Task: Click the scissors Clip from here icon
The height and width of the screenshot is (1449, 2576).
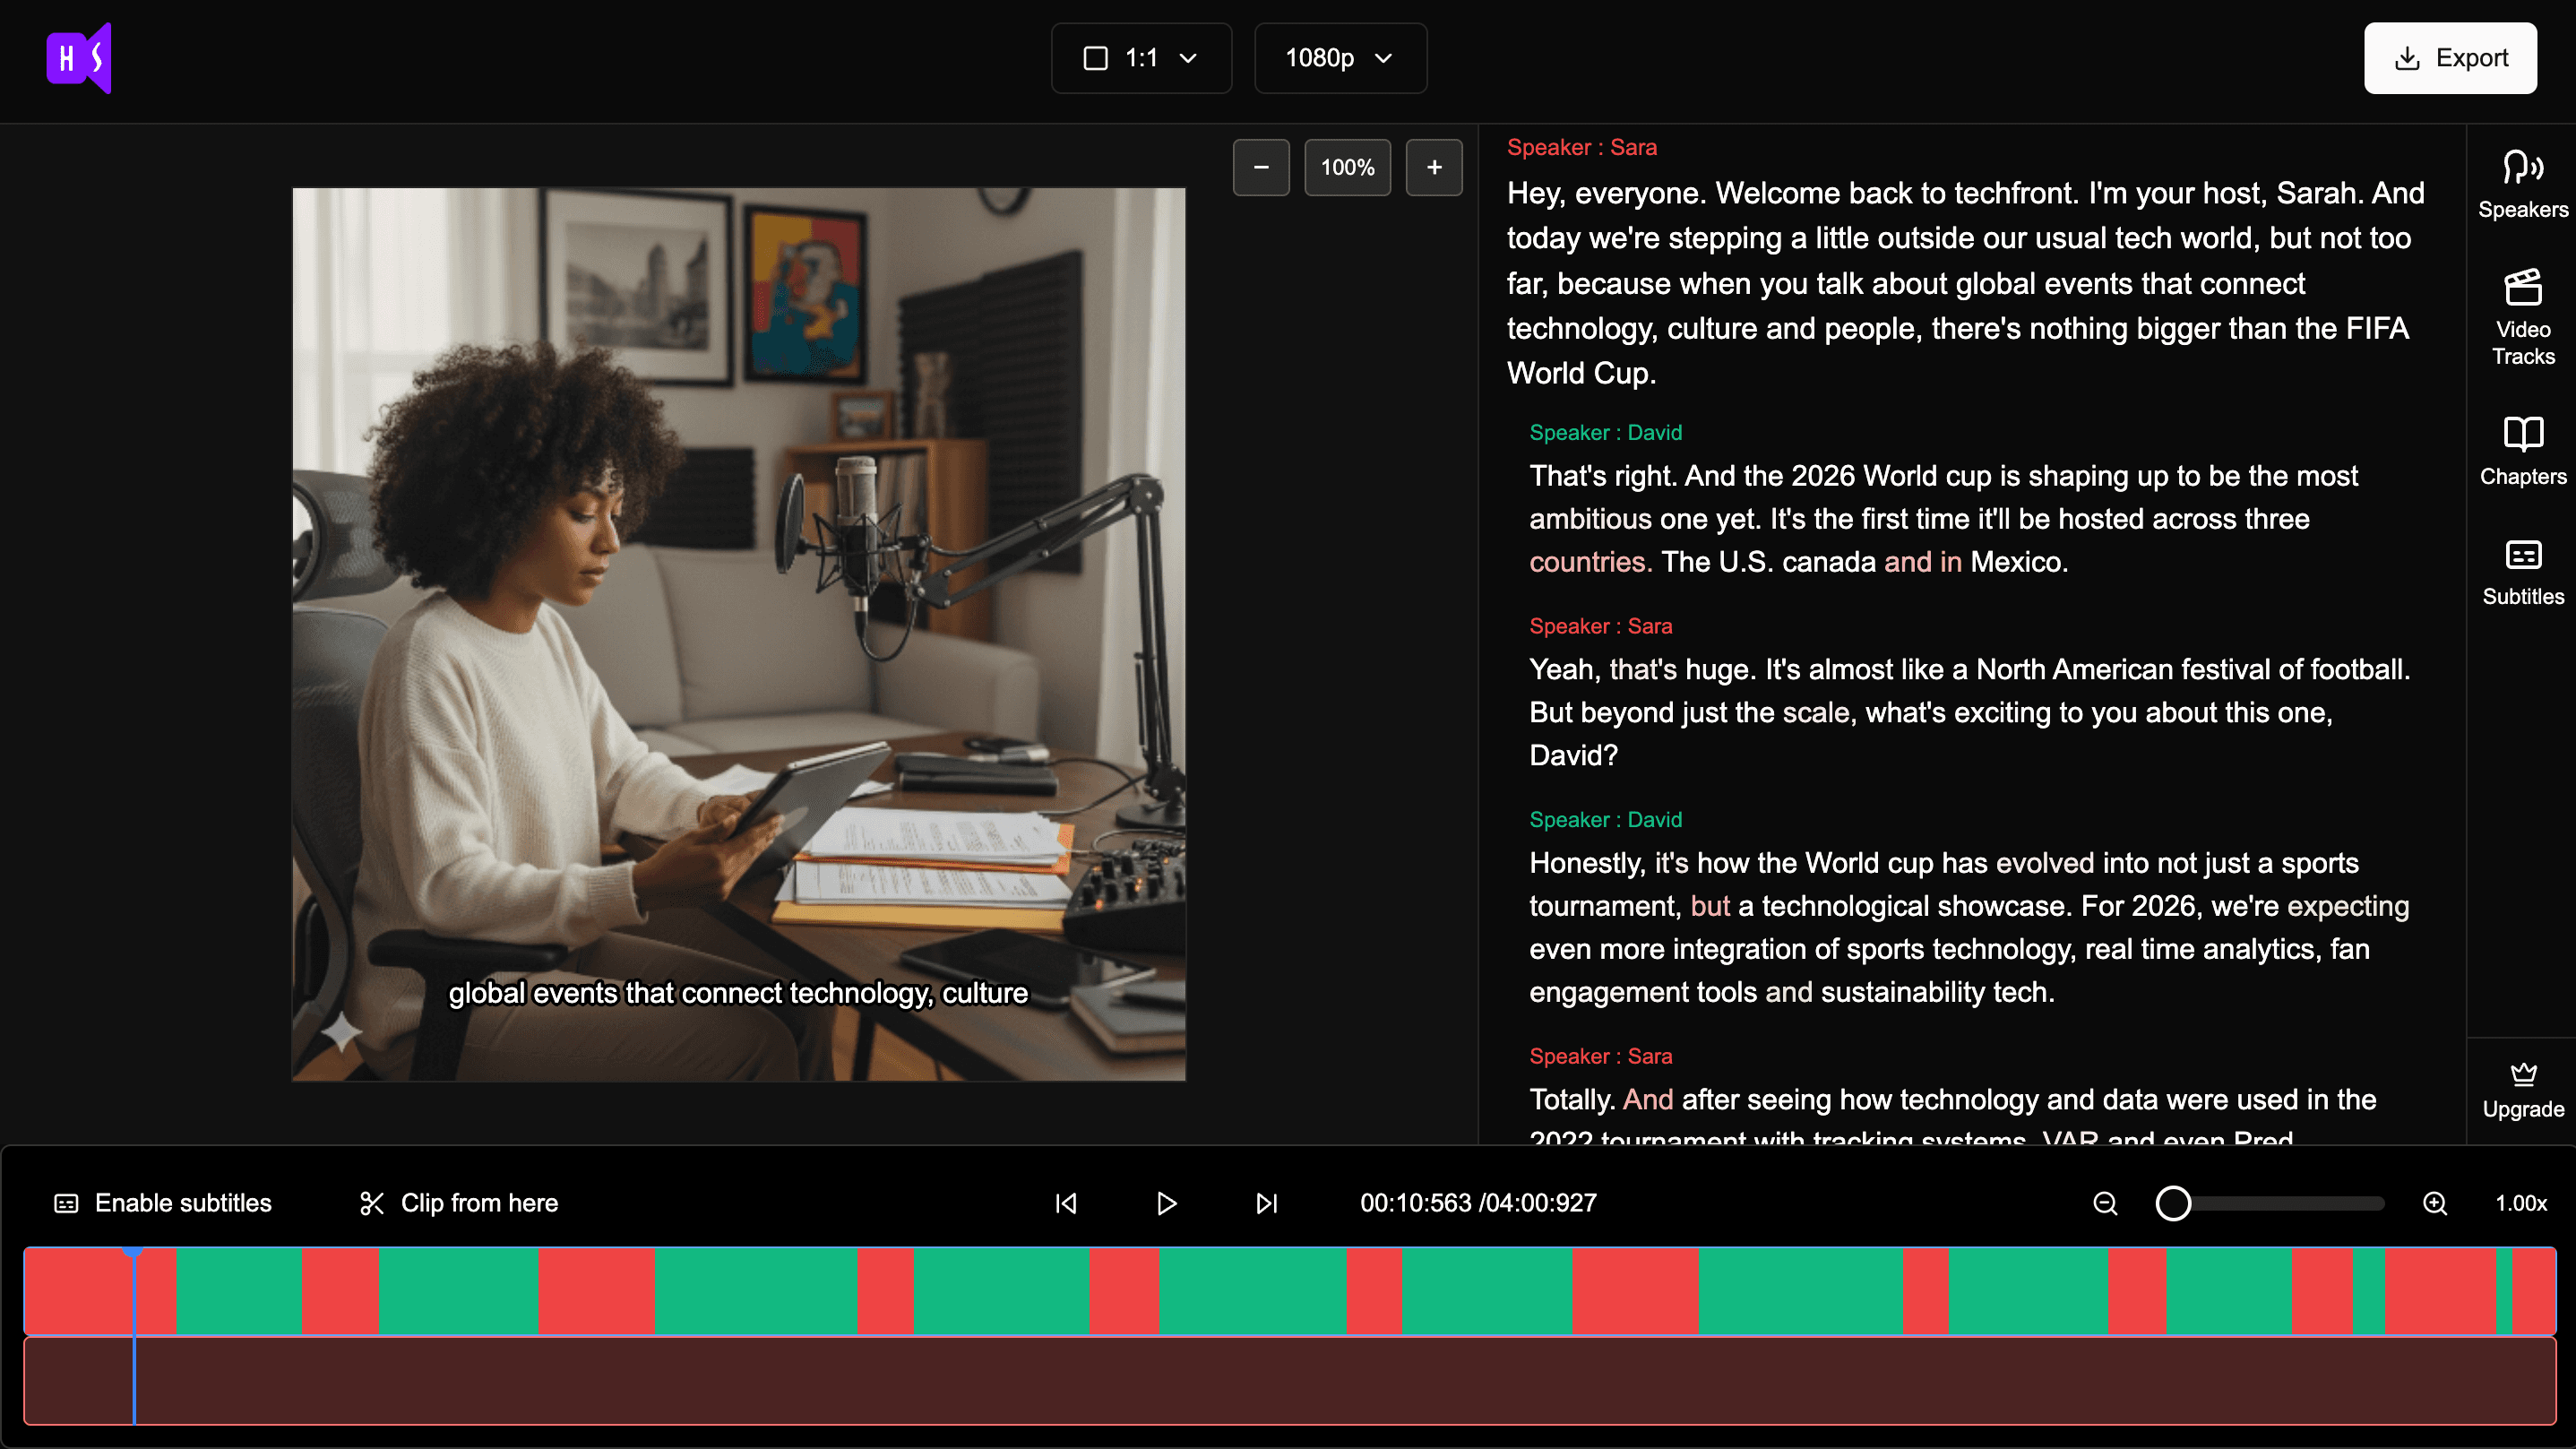Action: 371,1203
